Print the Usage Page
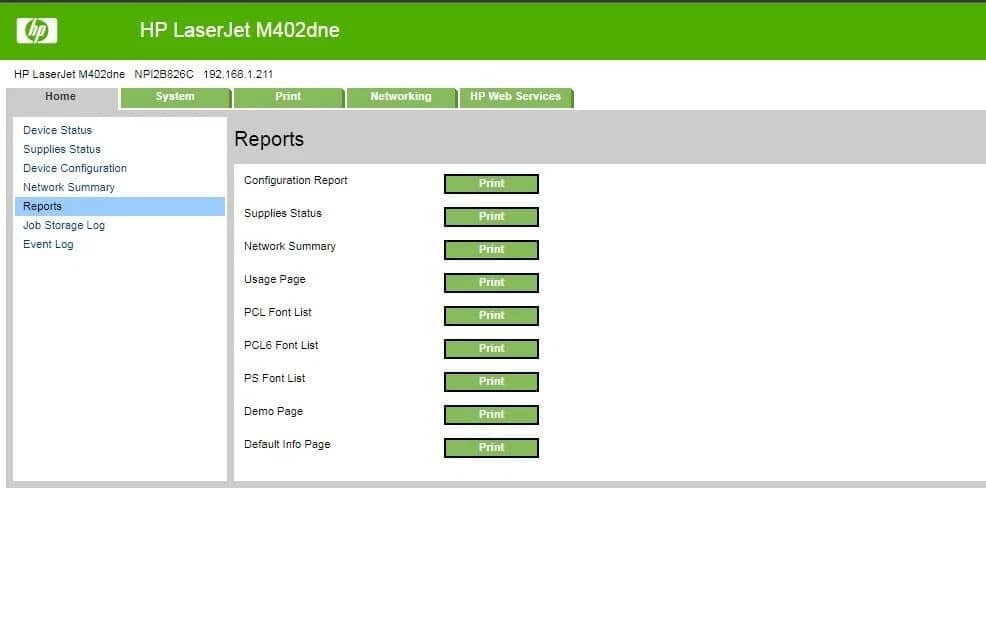986x617 pixels. (491, 282)
